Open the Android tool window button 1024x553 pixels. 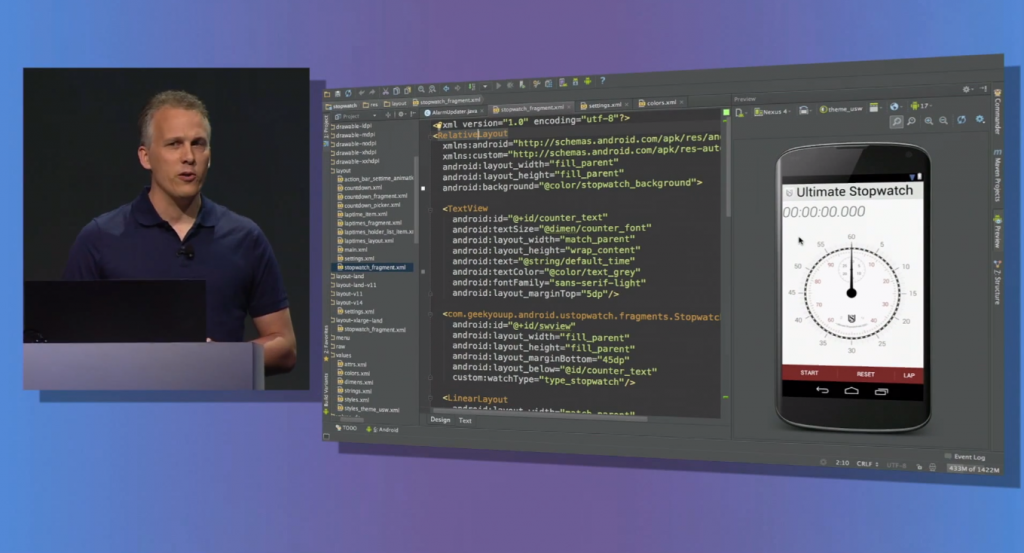click(x=383, y=430)
